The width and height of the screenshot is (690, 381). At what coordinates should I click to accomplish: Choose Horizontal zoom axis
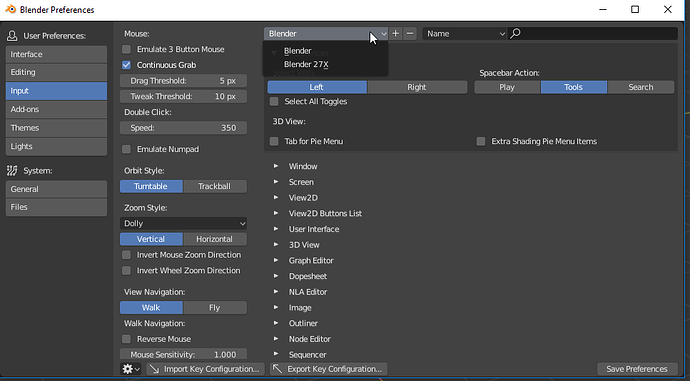pyautogui.click(x=215, y=239)
